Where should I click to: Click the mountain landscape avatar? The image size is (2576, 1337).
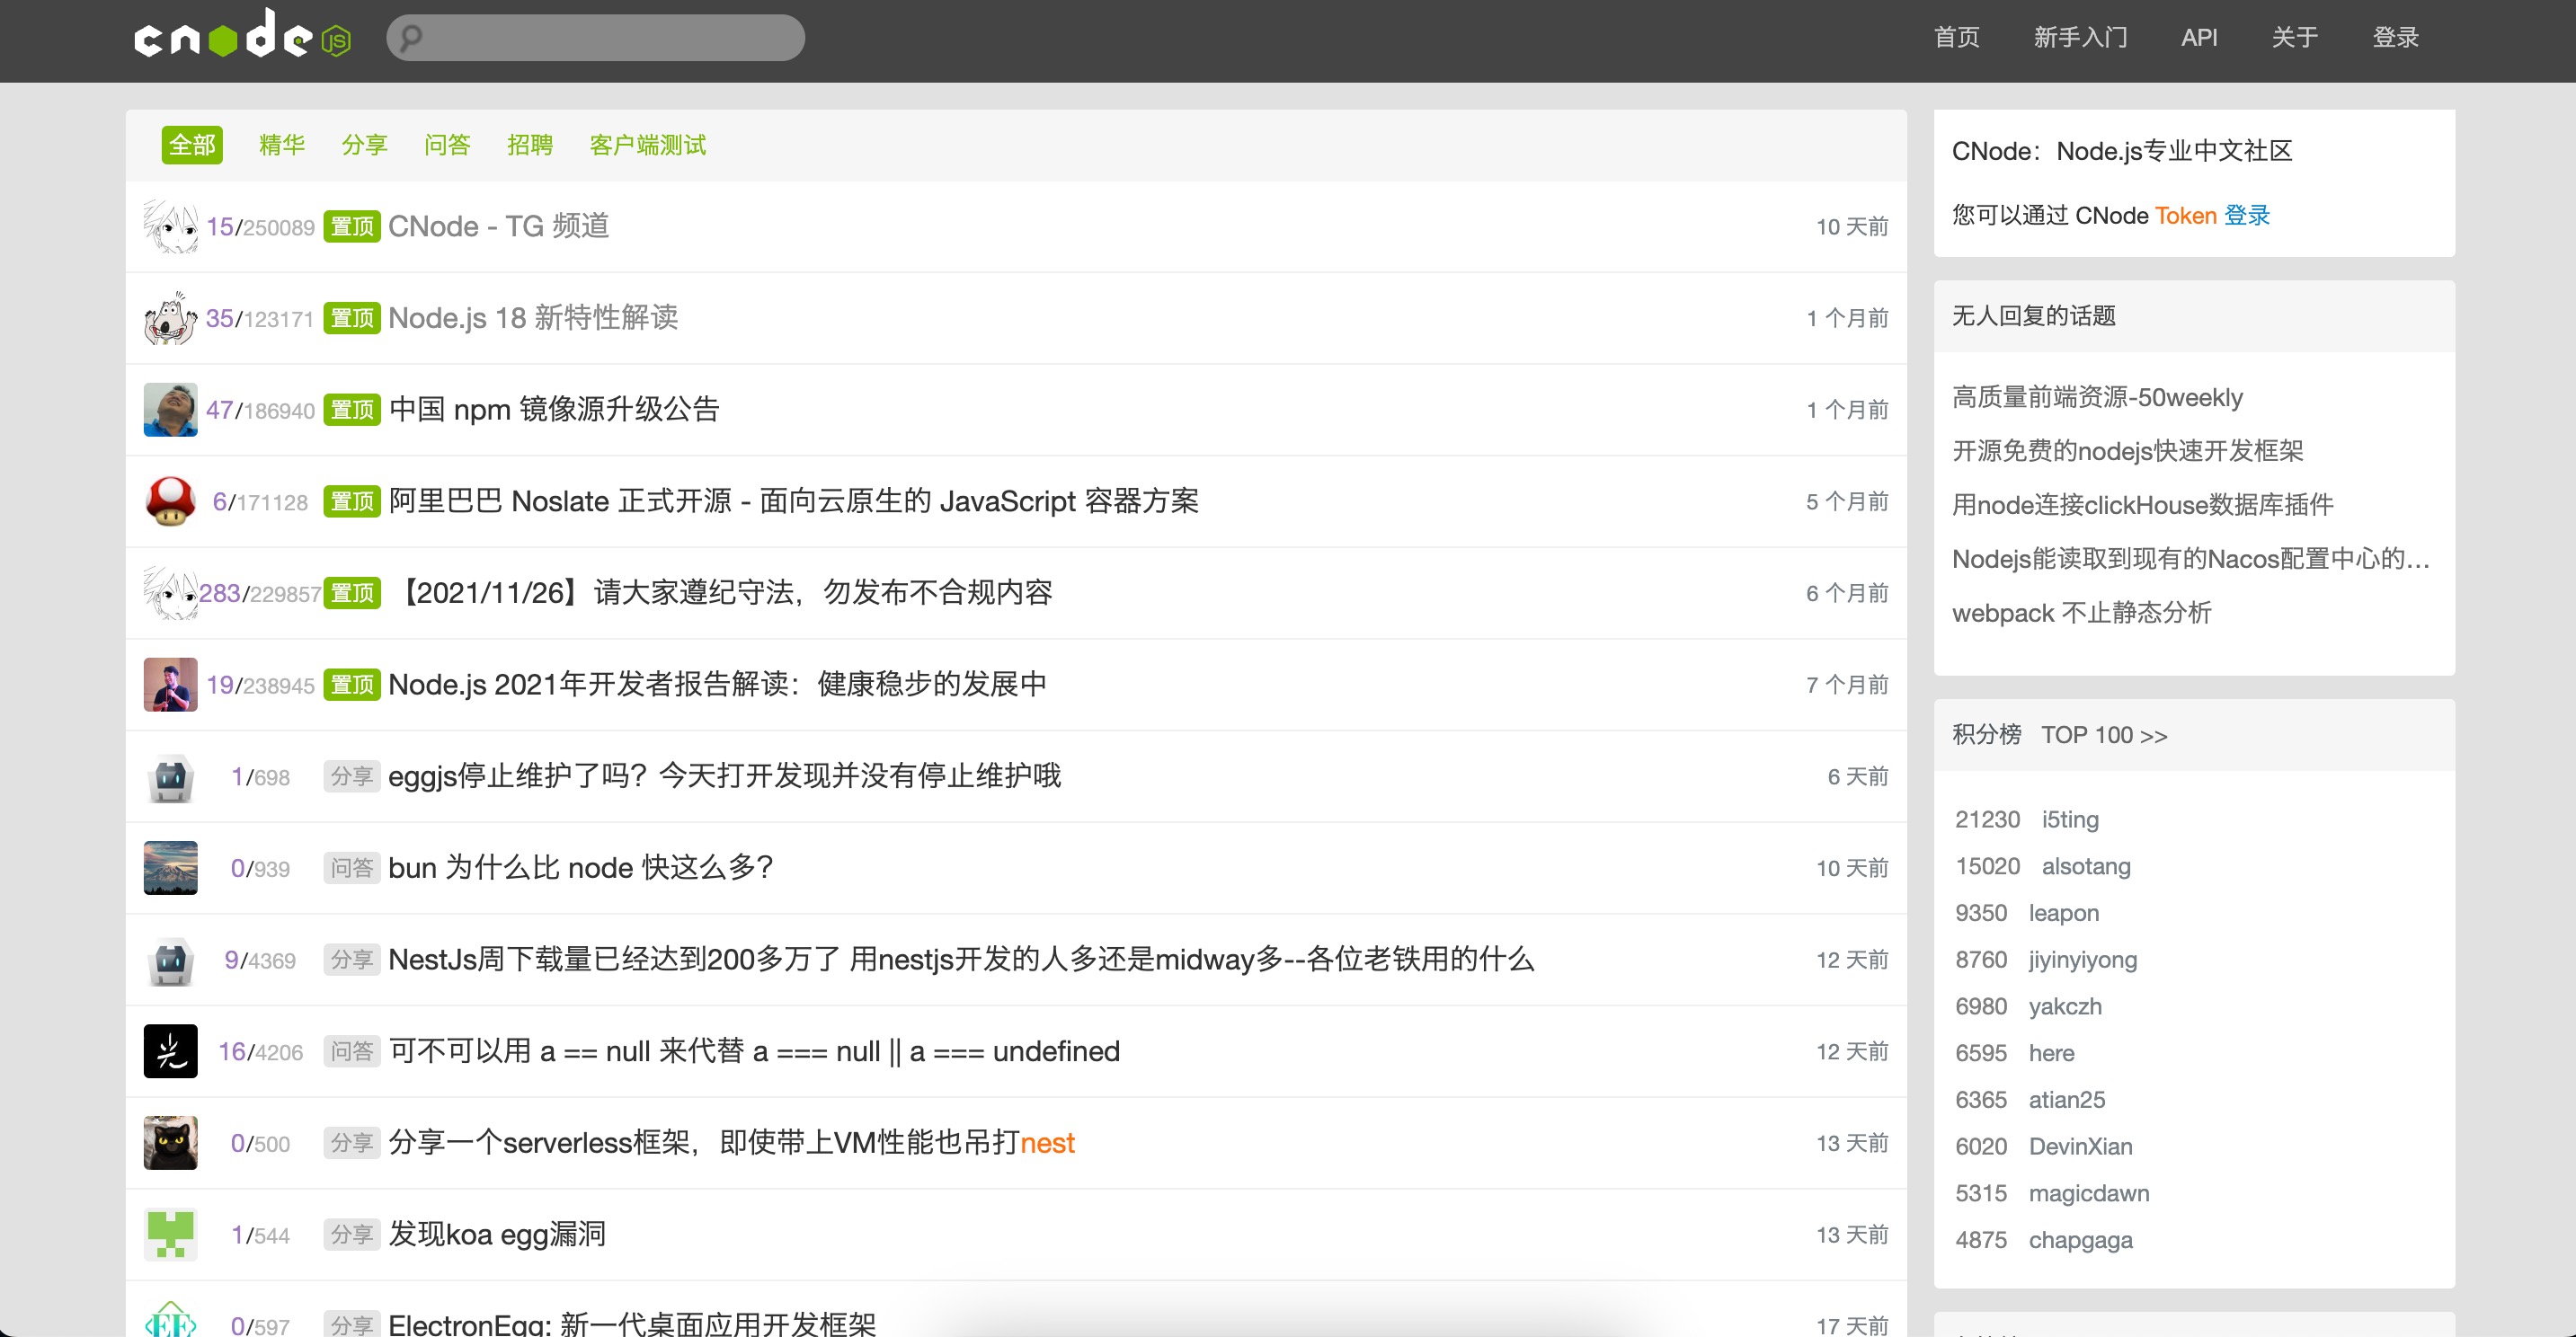pyautogui.click(x=170, y=867)
